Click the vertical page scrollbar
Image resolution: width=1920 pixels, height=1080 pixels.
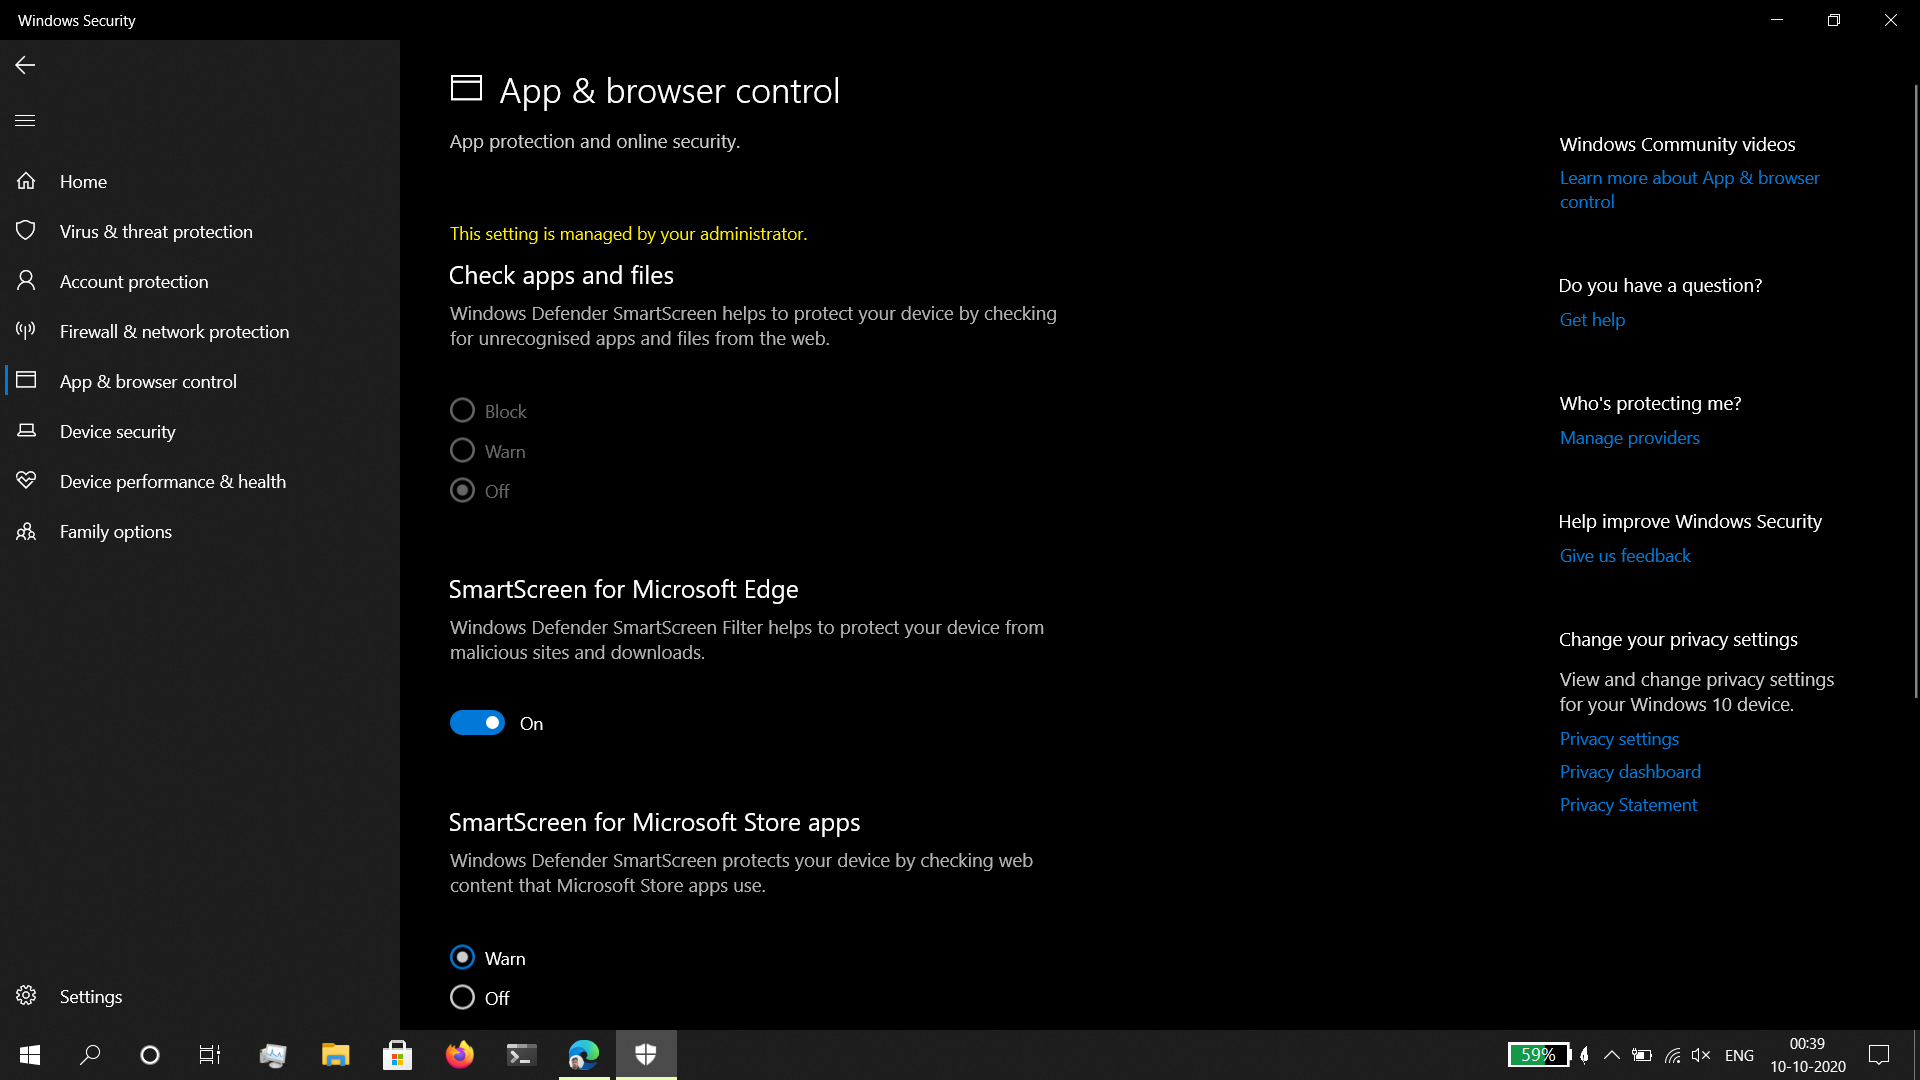(x=1915, y=390)
